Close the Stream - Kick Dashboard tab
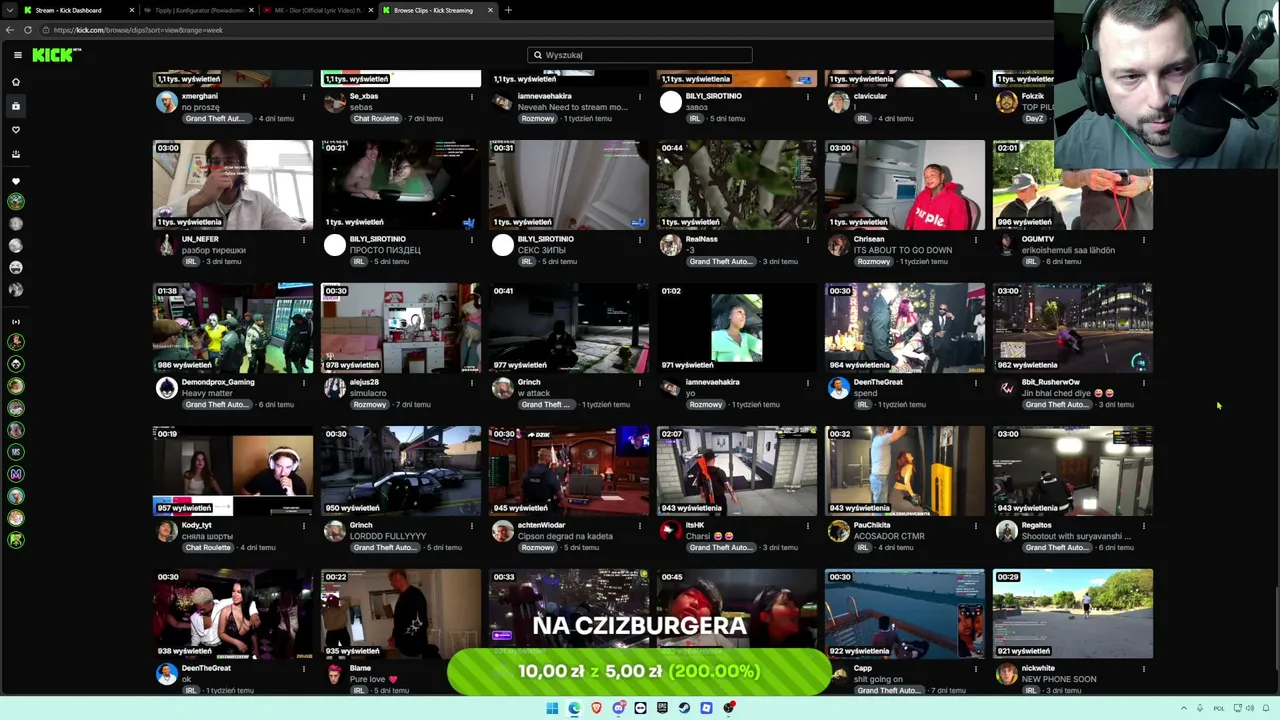This screenshot has width=1280, height=720. (131, 10)
